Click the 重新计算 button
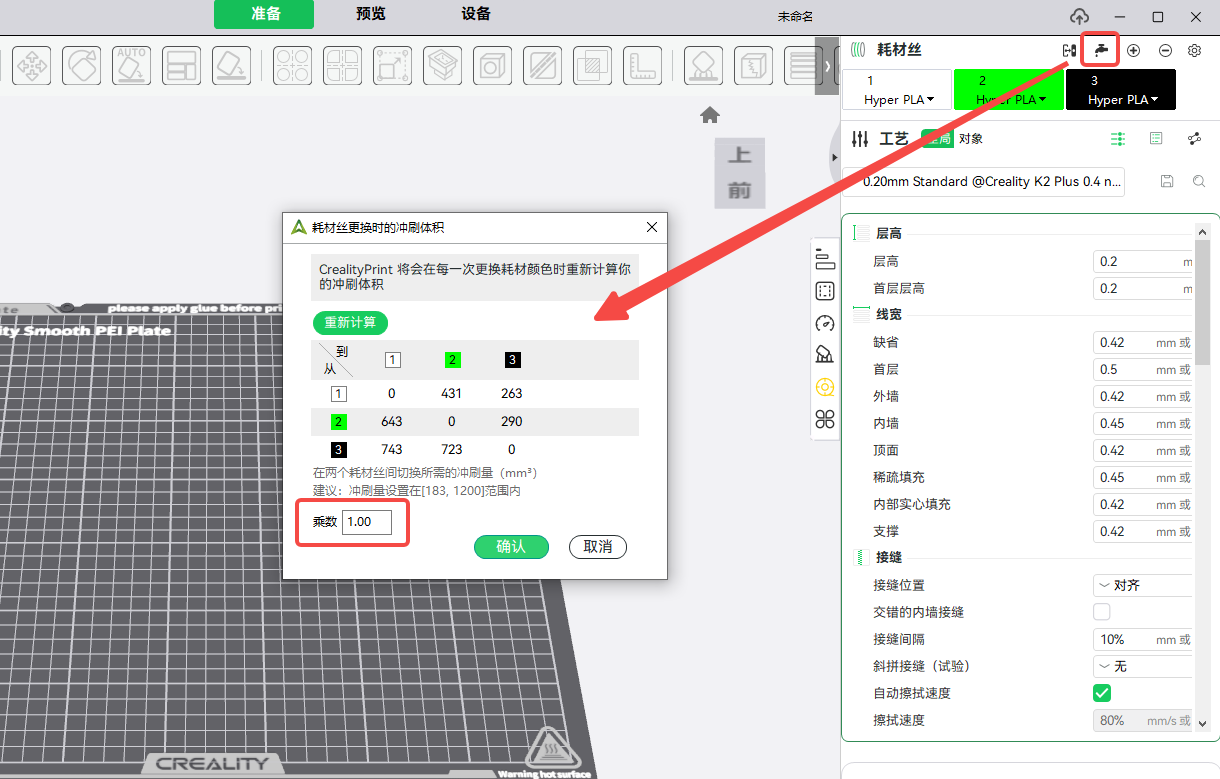The image size is (1220, 779). click(x=350, y=323)
